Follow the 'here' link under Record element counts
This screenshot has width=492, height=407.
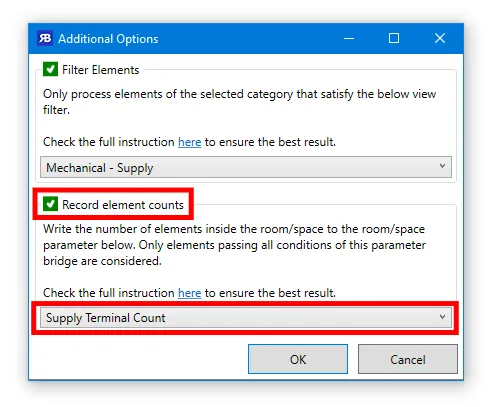(189, 293)
